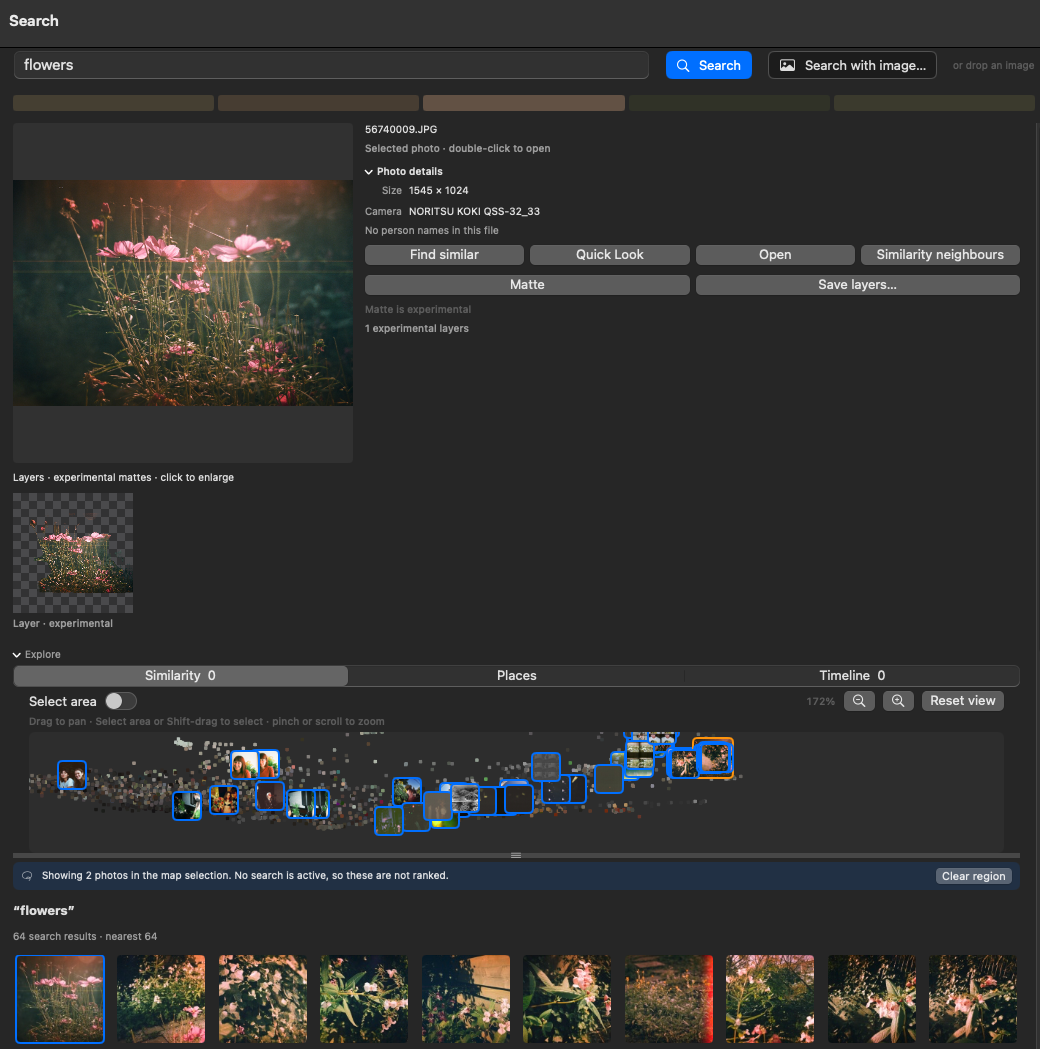Select the first selected flower result thumbnail
This screenshot has height=1049, width=1040.
[x=60, y=999]
